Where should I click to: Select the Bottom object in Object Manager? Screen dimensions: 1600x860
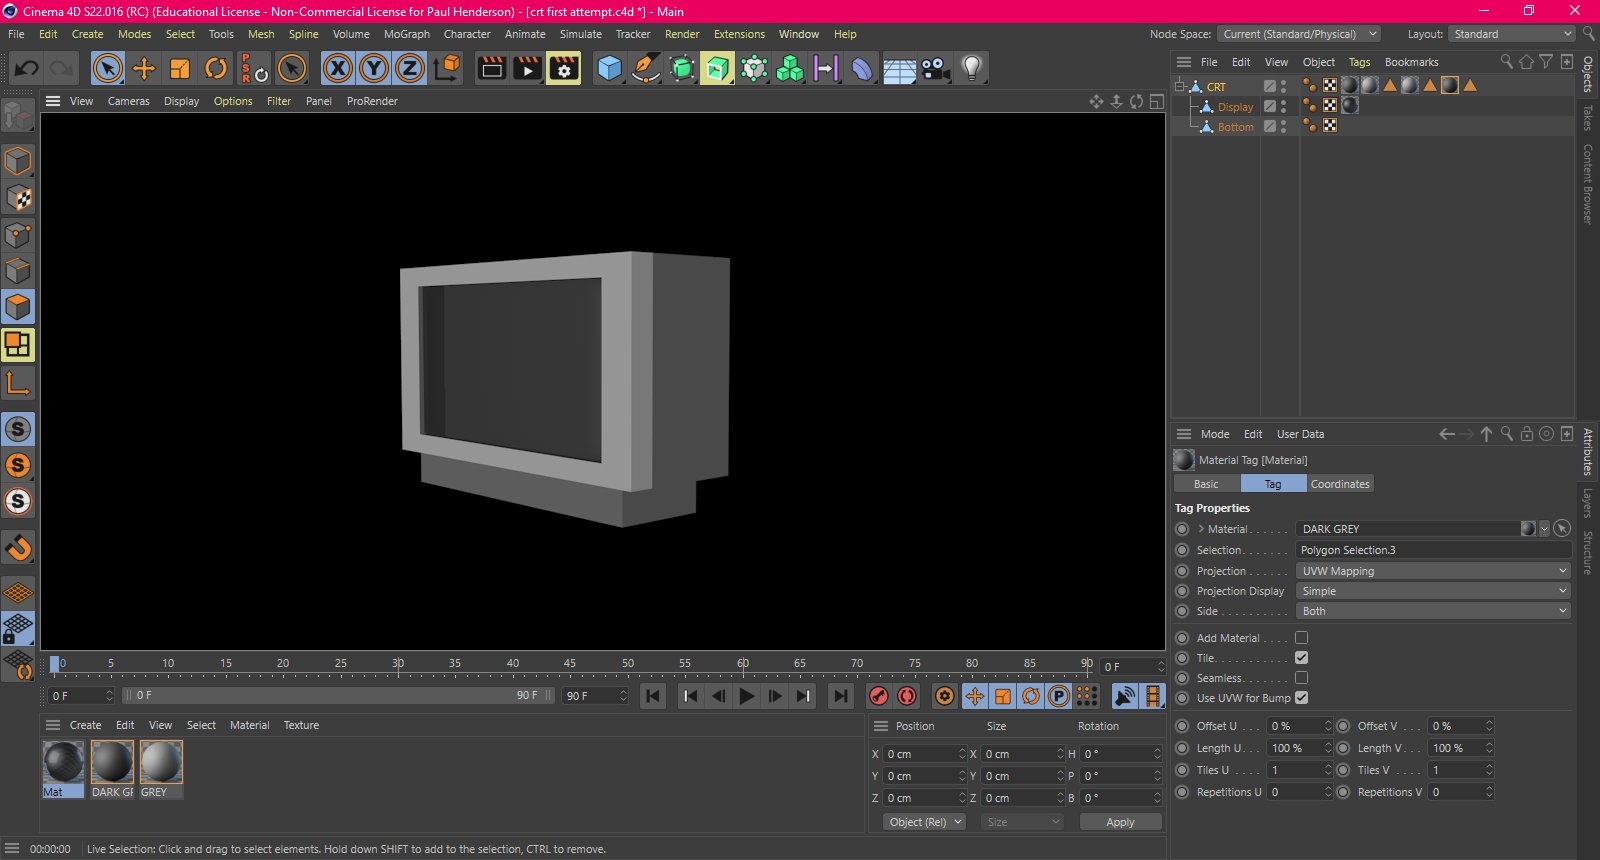click(1235, 127)
